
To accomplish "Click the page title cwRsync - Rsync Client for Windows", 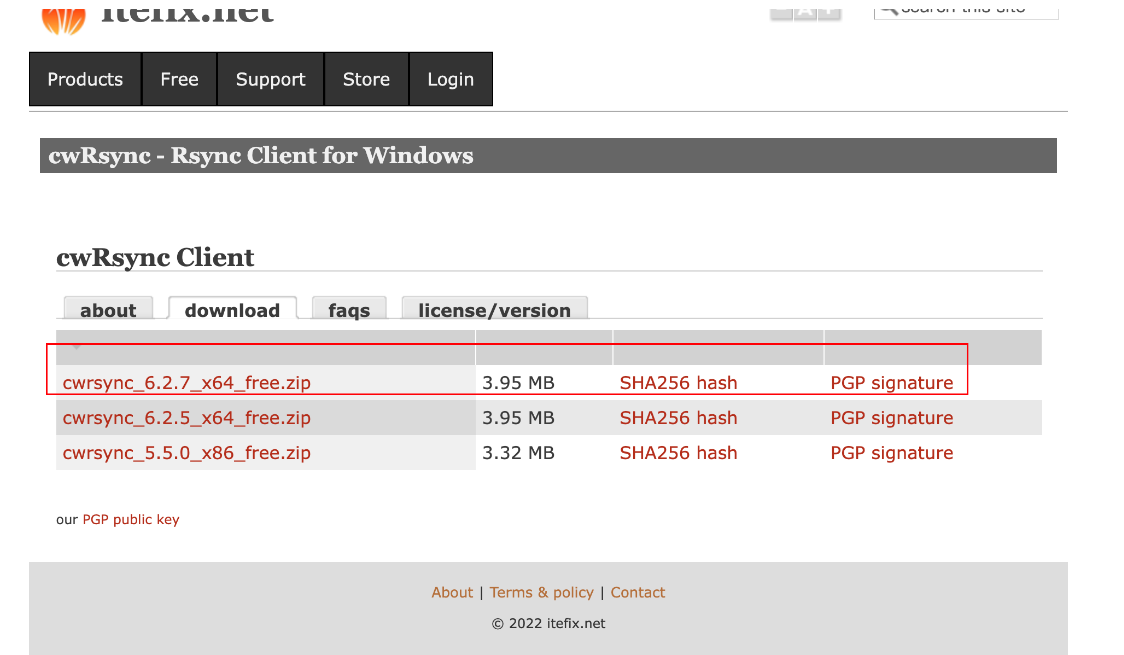I will [261, 156].
